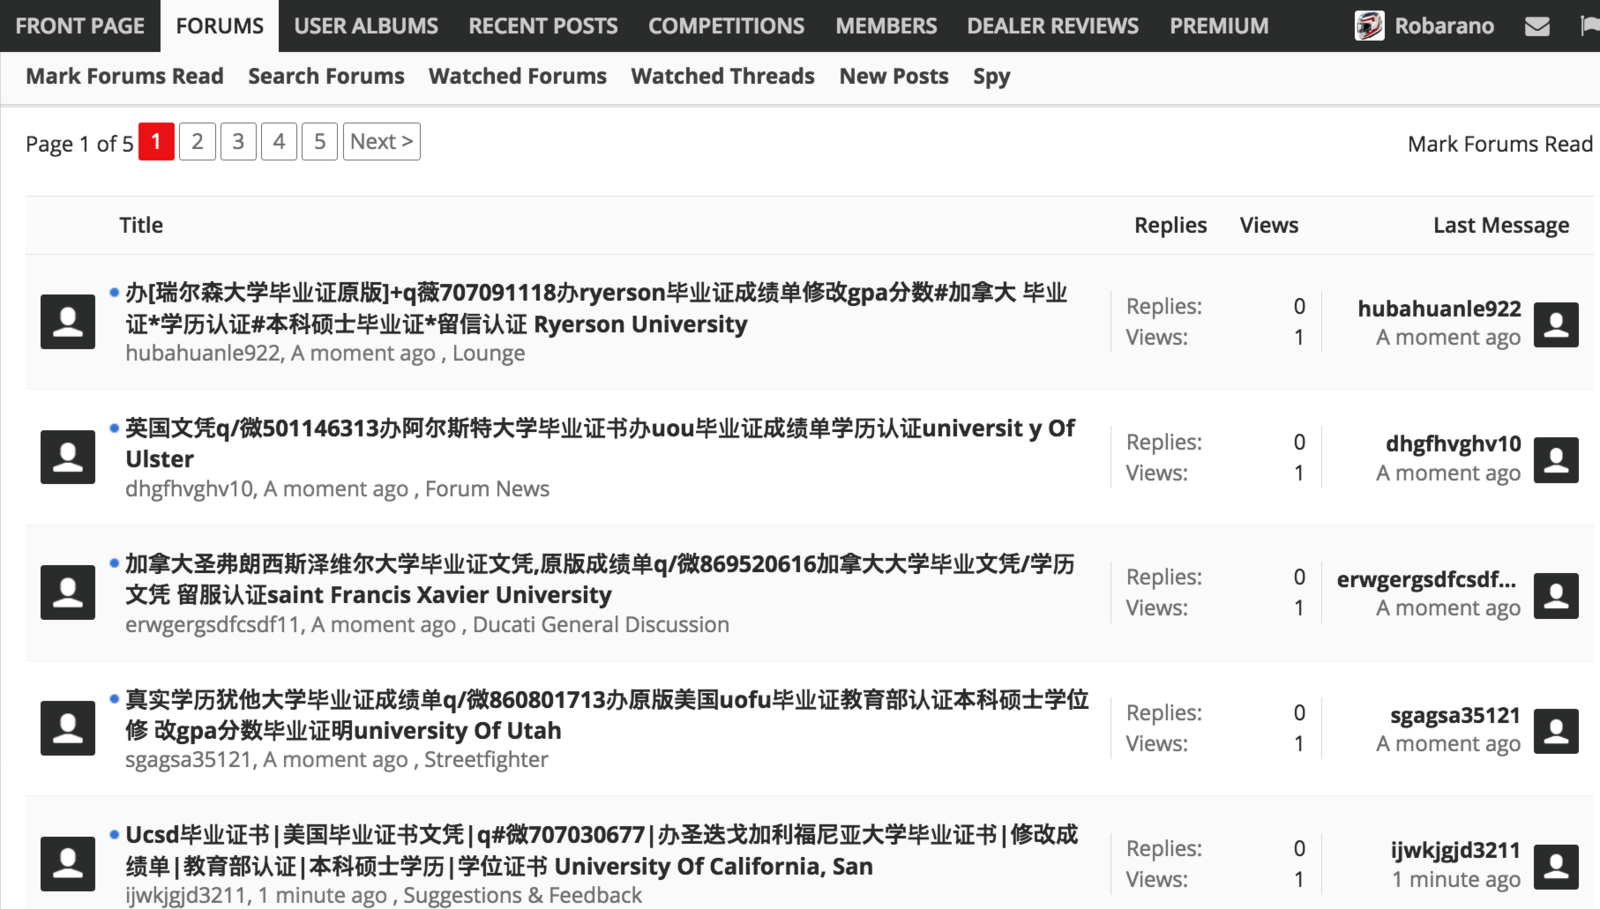Go to page 3

(x=238, y=141)
